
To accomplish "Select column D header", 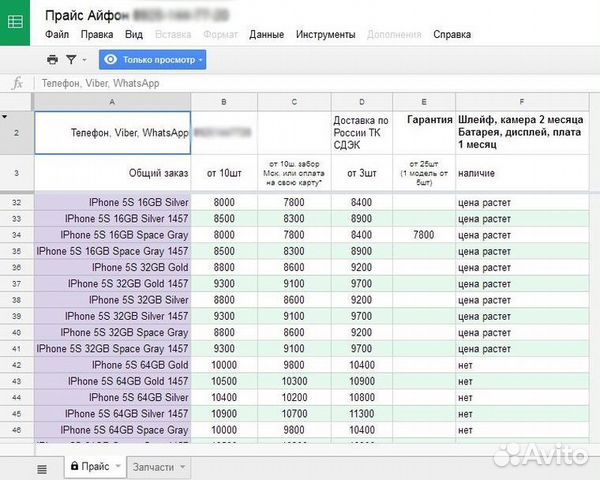I will [362, 102].
